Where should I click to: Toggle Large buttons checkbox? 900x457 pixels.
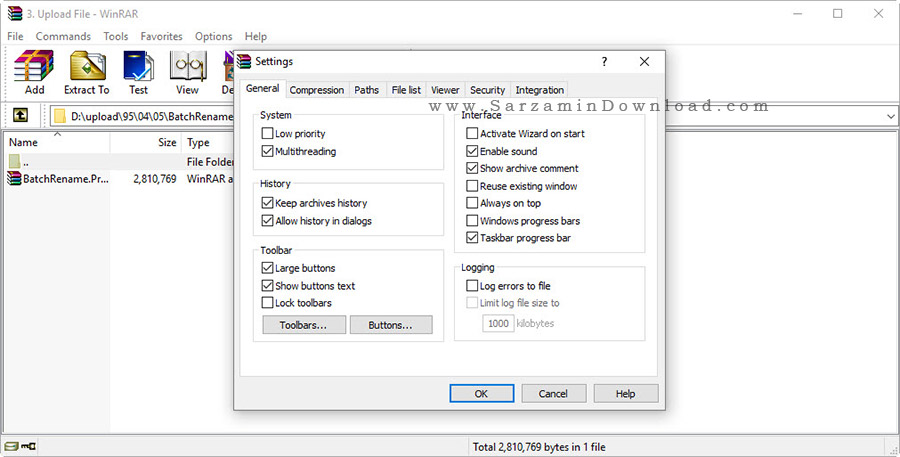(267, 268)
